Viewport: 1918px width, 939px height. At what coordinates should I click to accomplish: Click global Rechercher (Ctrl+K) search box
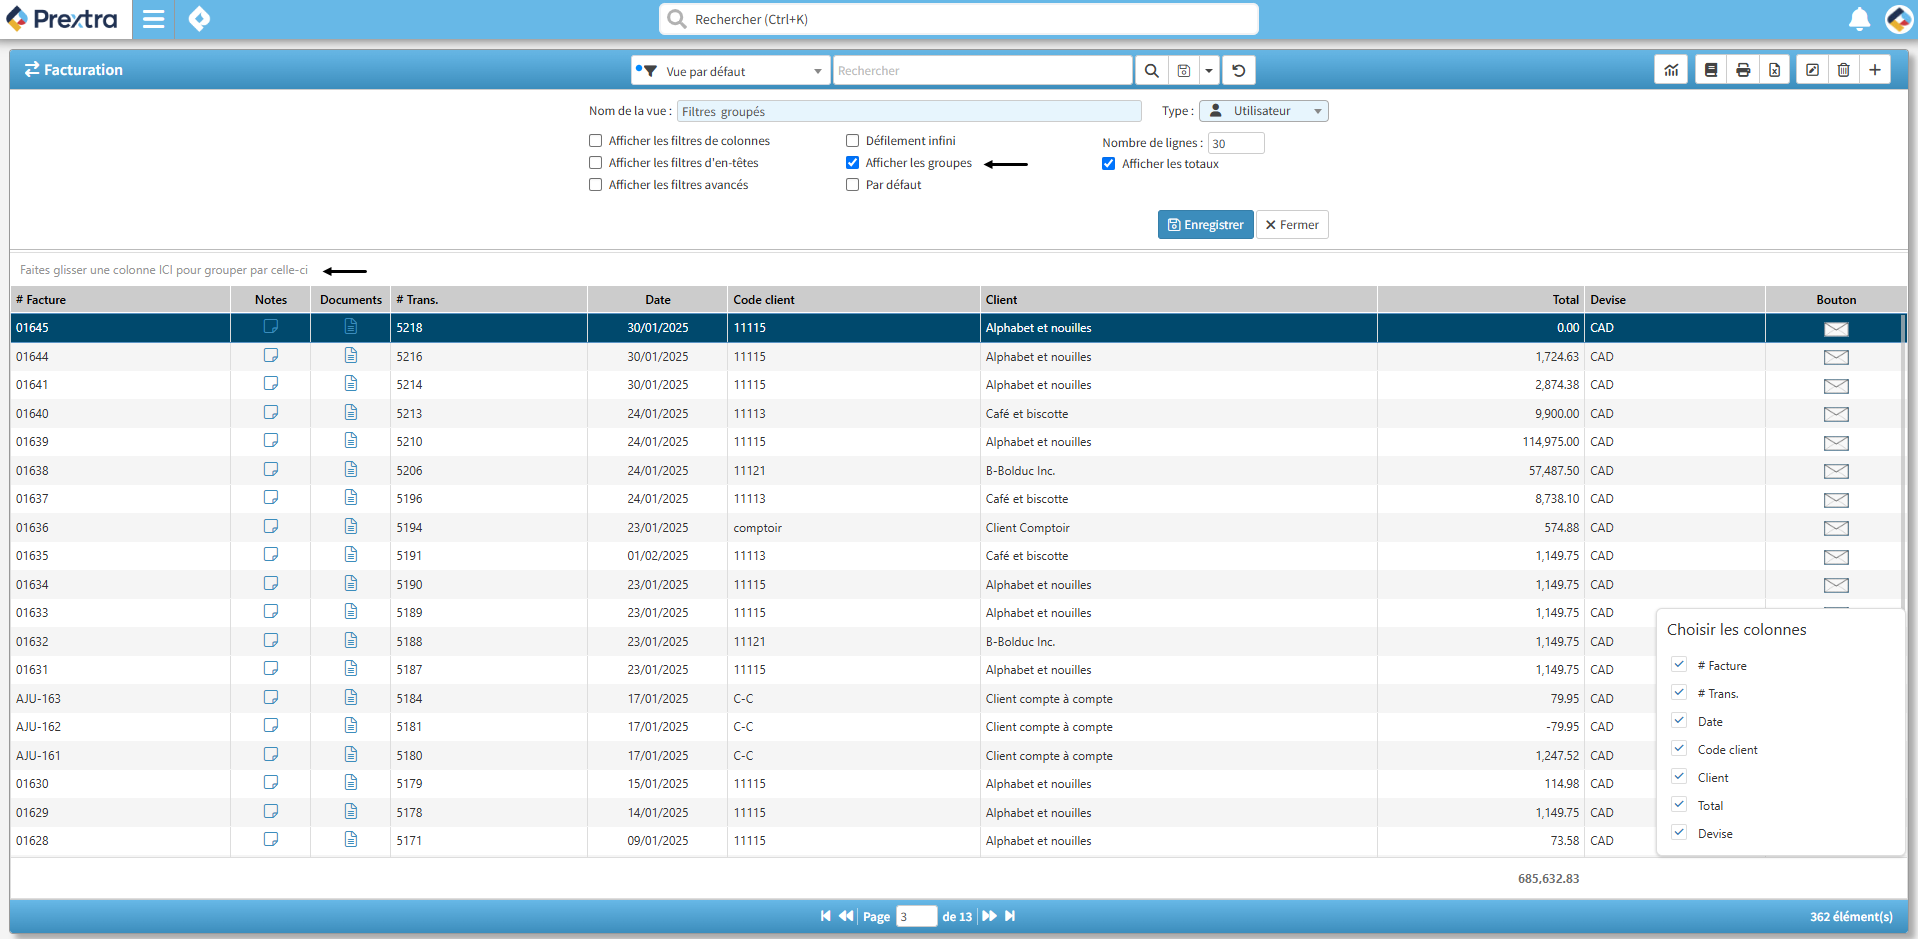coord(959,19)
